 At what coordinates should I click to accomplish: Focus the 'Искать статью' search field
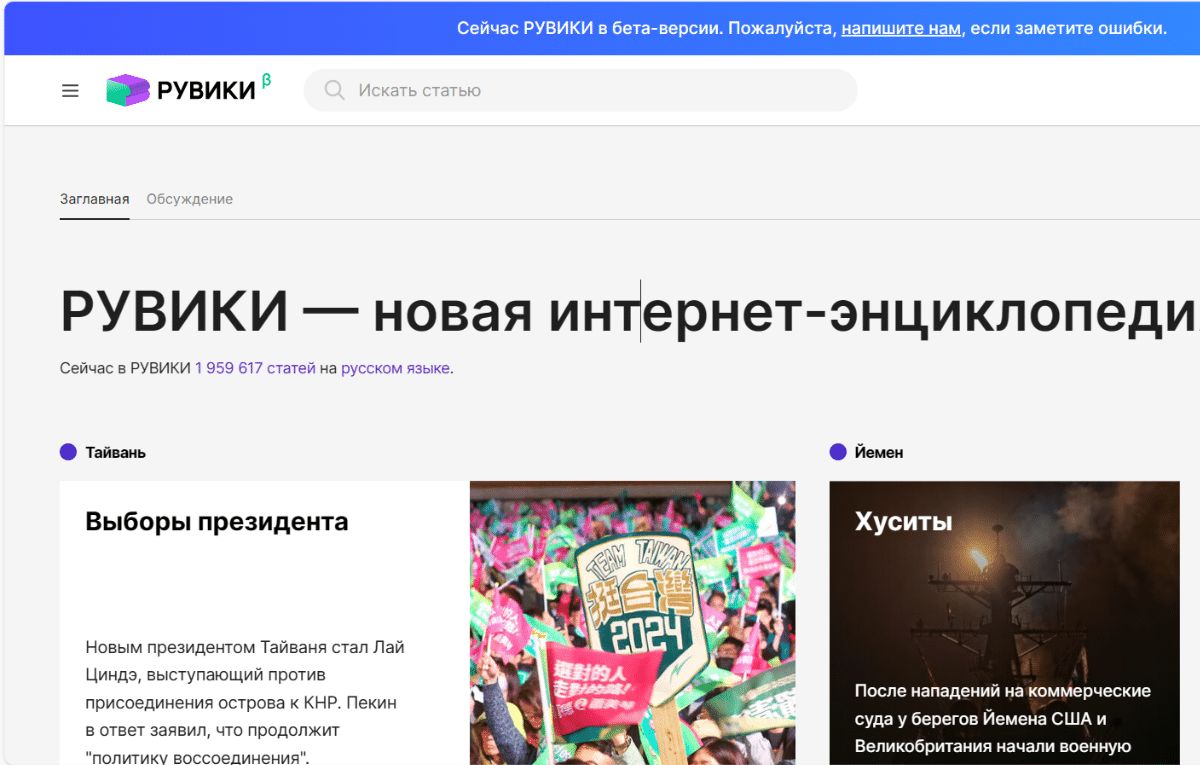click(600, 91)
